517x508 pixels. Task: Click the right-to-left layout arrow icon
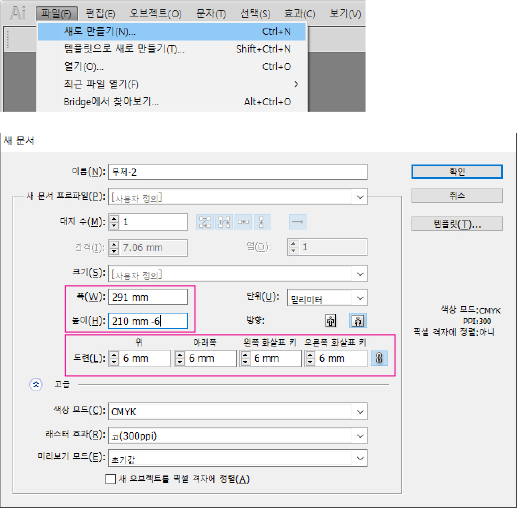(298, 222)
